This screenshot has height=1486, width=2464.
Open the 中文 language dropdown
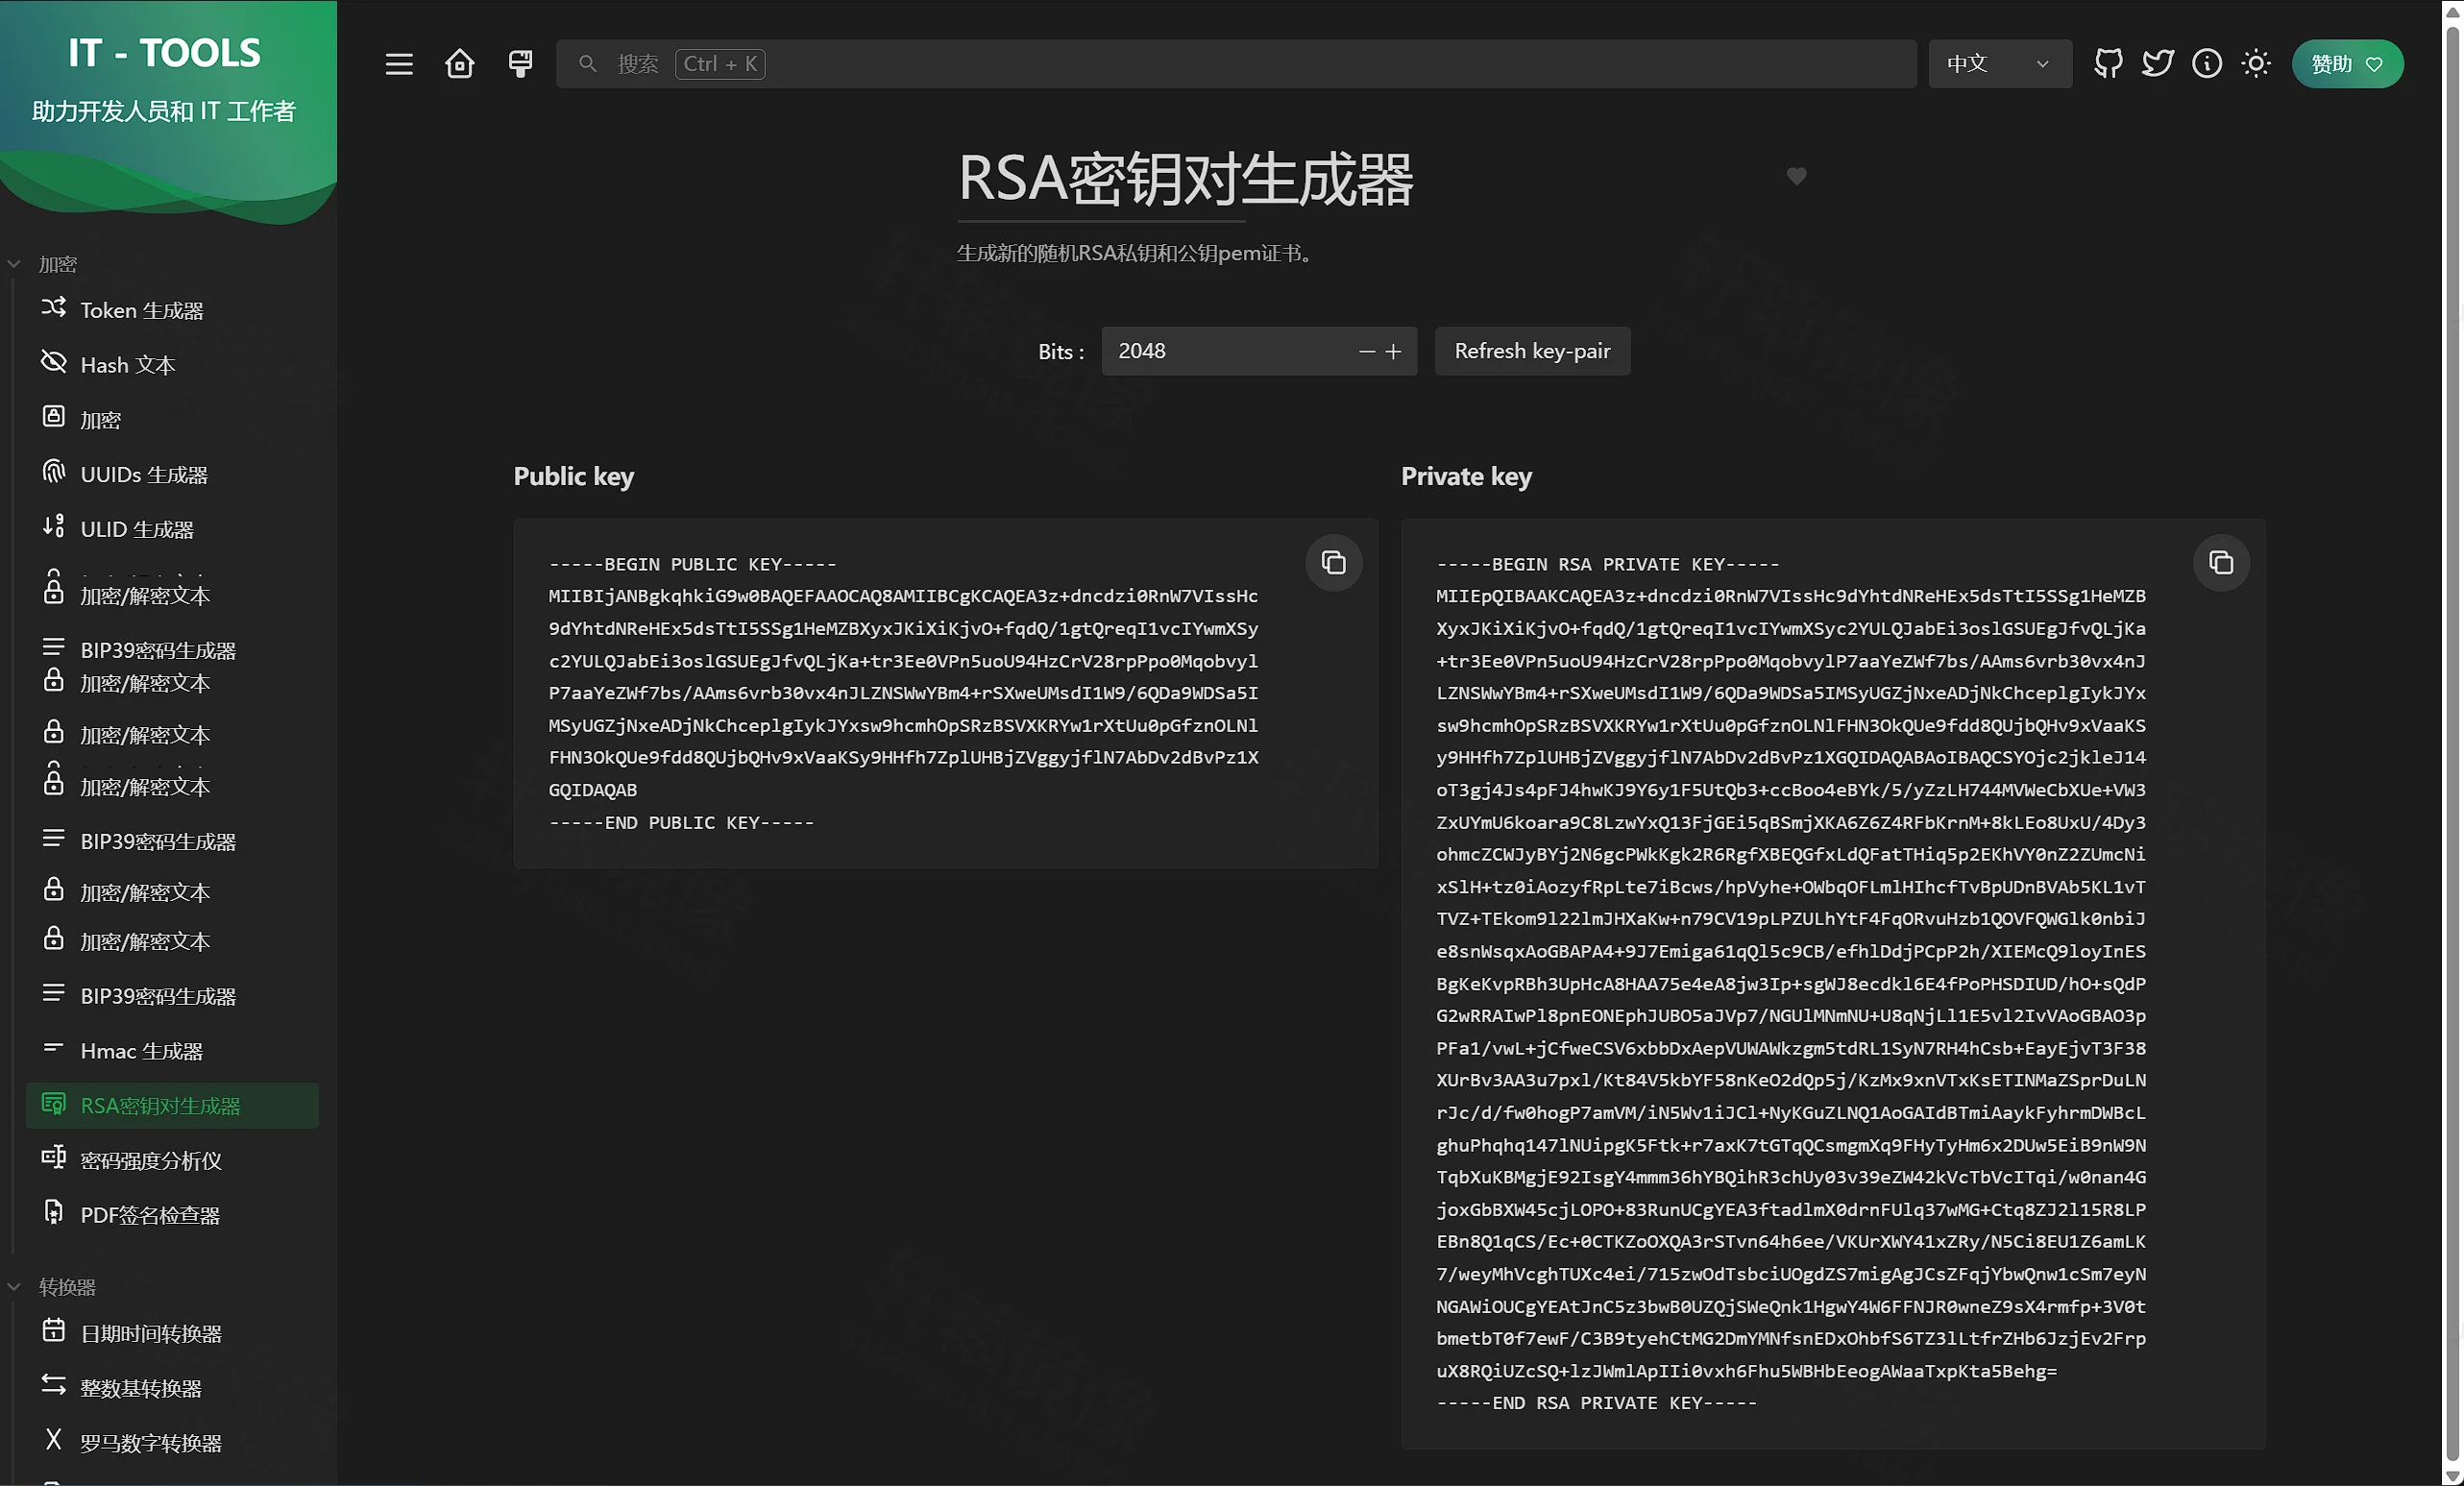[x=2000, y=64]
